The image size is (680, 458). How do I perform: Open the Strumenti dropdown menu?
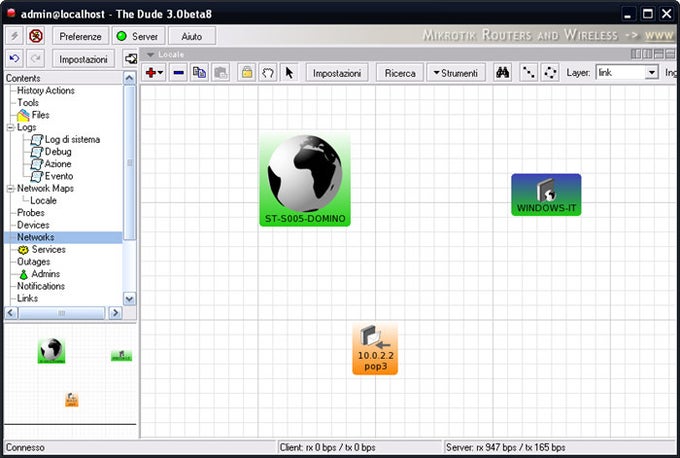pos(455,73)
